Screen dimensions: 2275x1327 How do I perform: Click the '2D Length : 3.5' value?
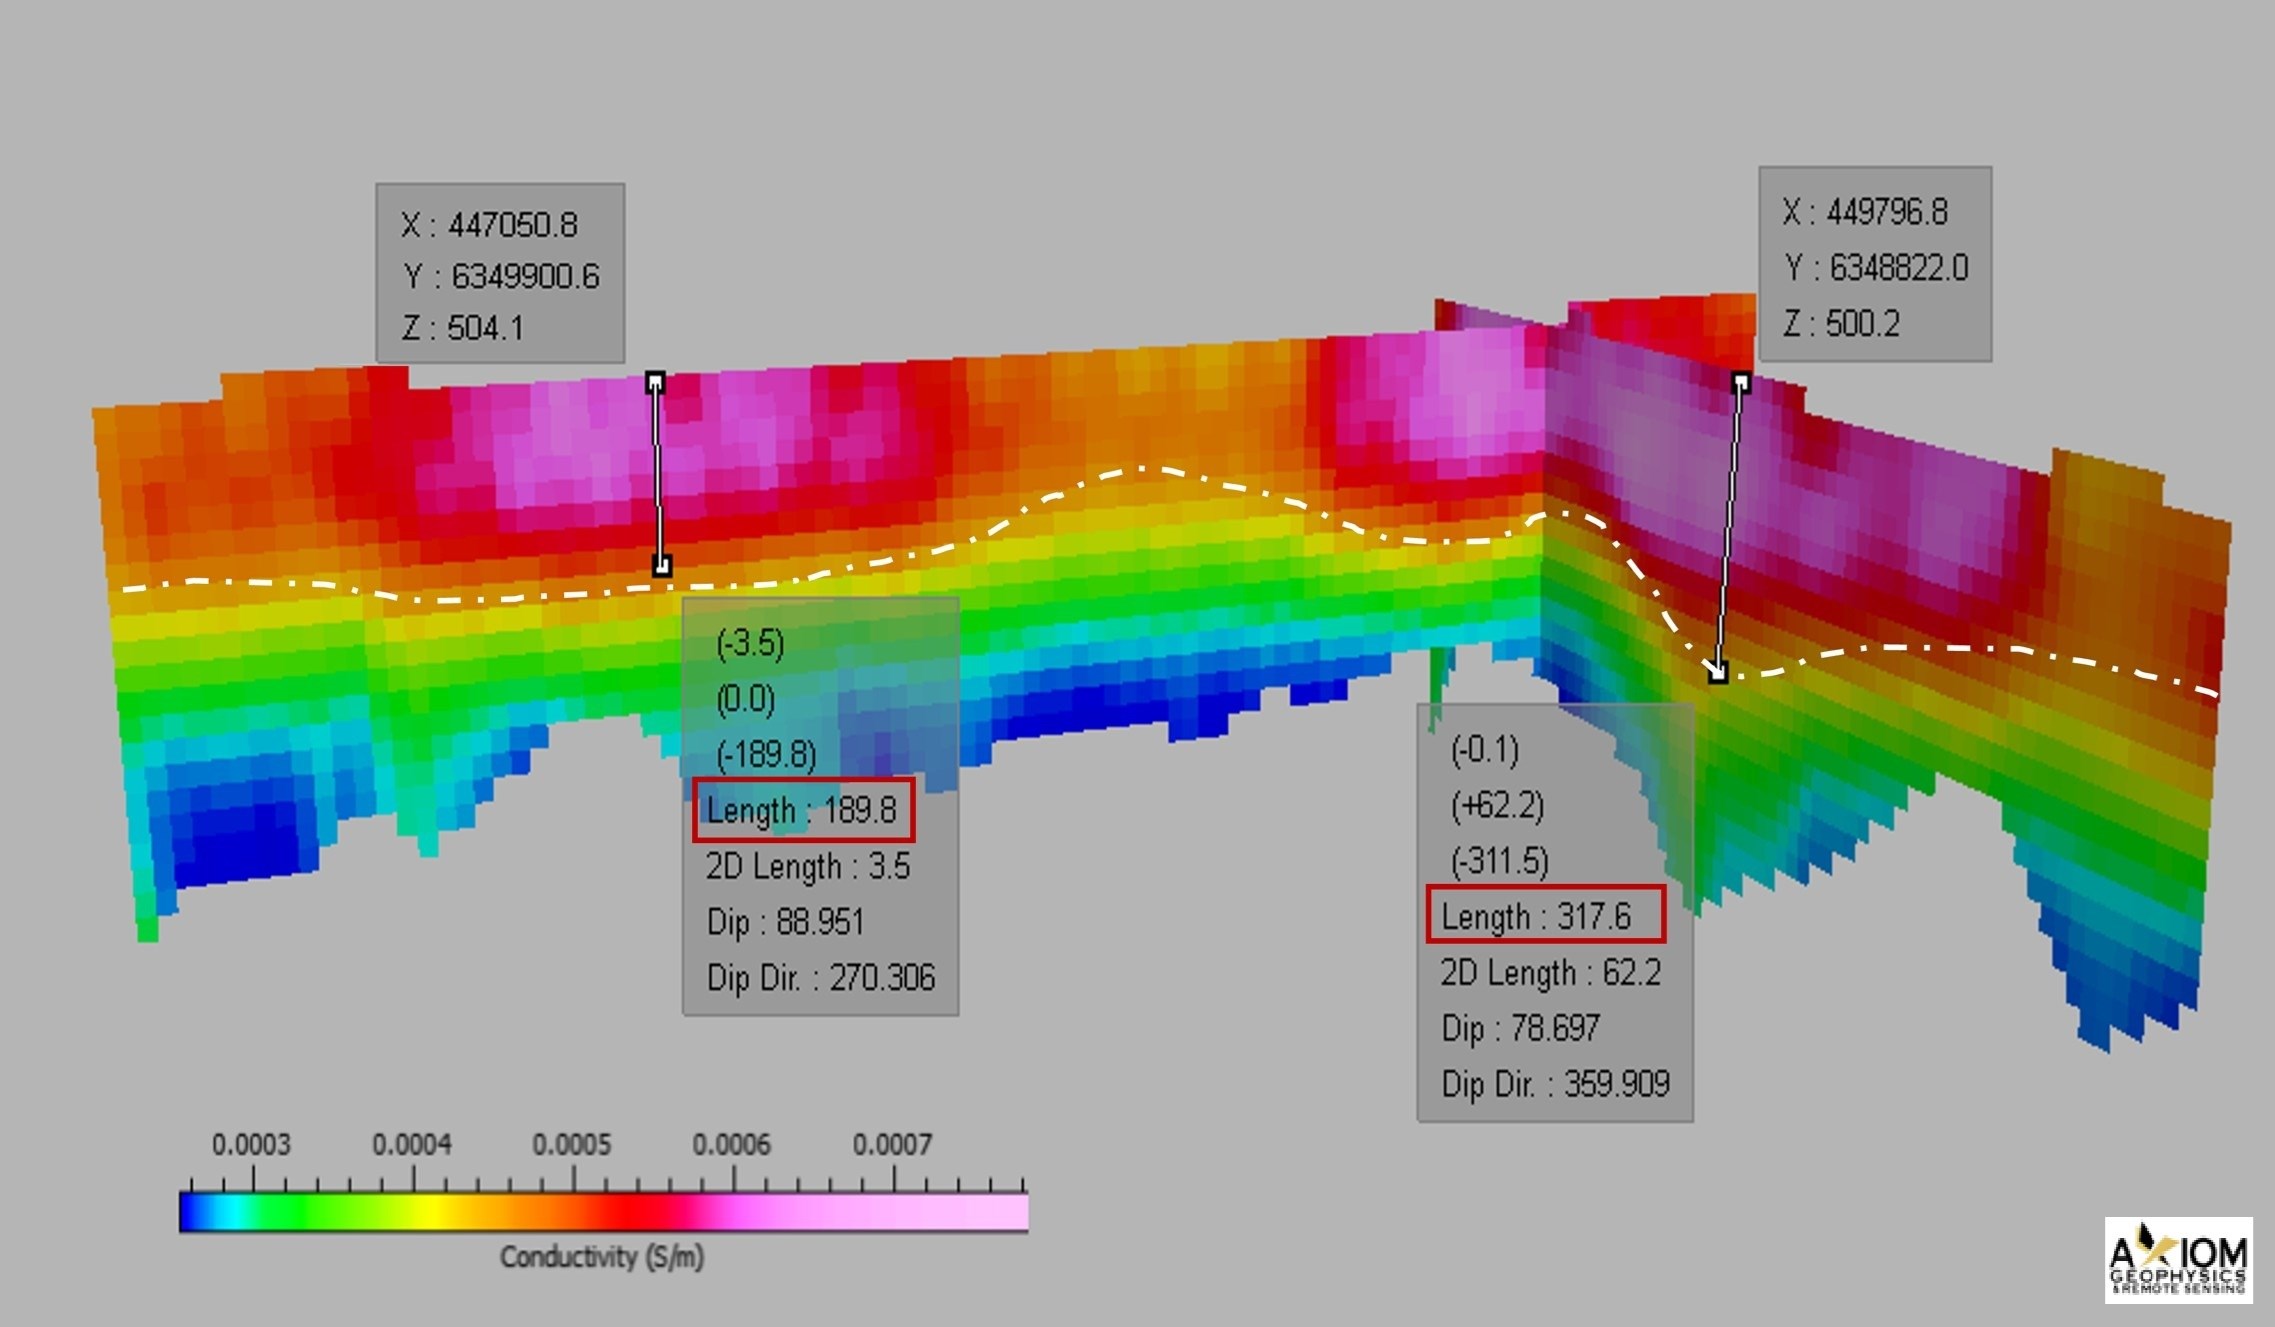click(808, 866)
